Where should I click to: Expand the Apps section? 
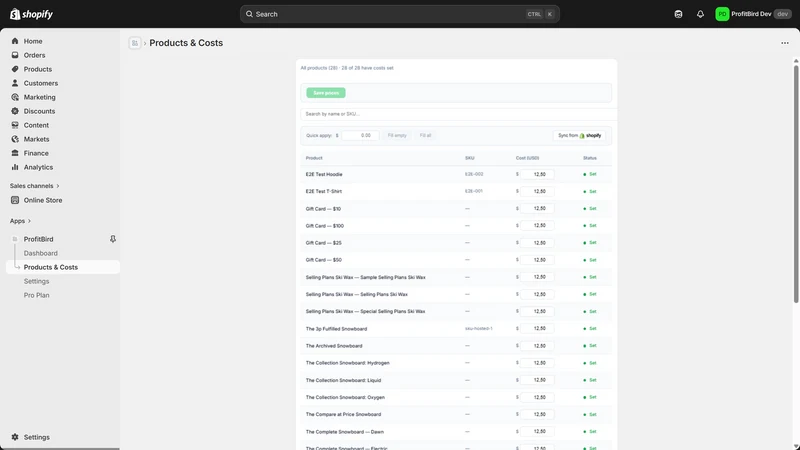20,221
